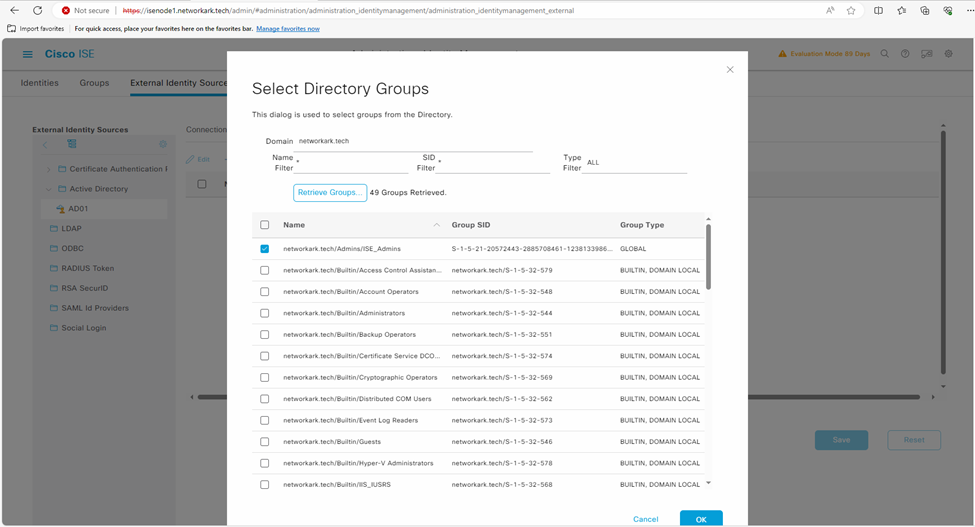Add page to favorites star icon
Screen dimensions: 975x527
851,11
